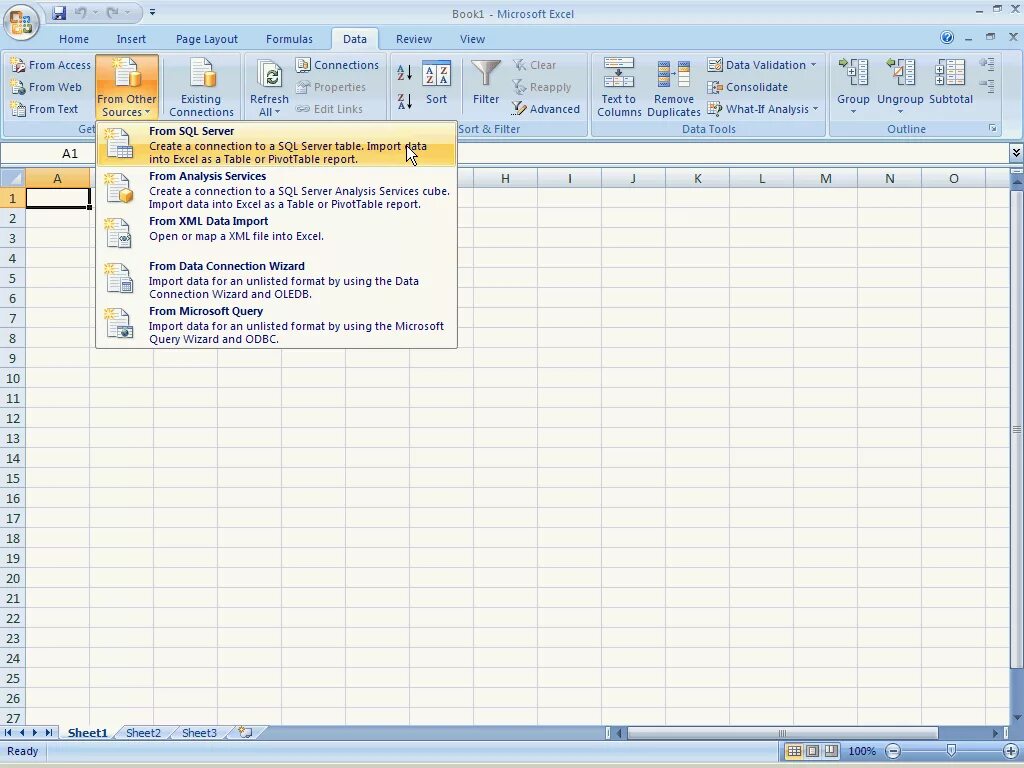Click the horizontal scrollbar thumb
This screenshot has height=768, width=1024.
[x=782, y=733]
